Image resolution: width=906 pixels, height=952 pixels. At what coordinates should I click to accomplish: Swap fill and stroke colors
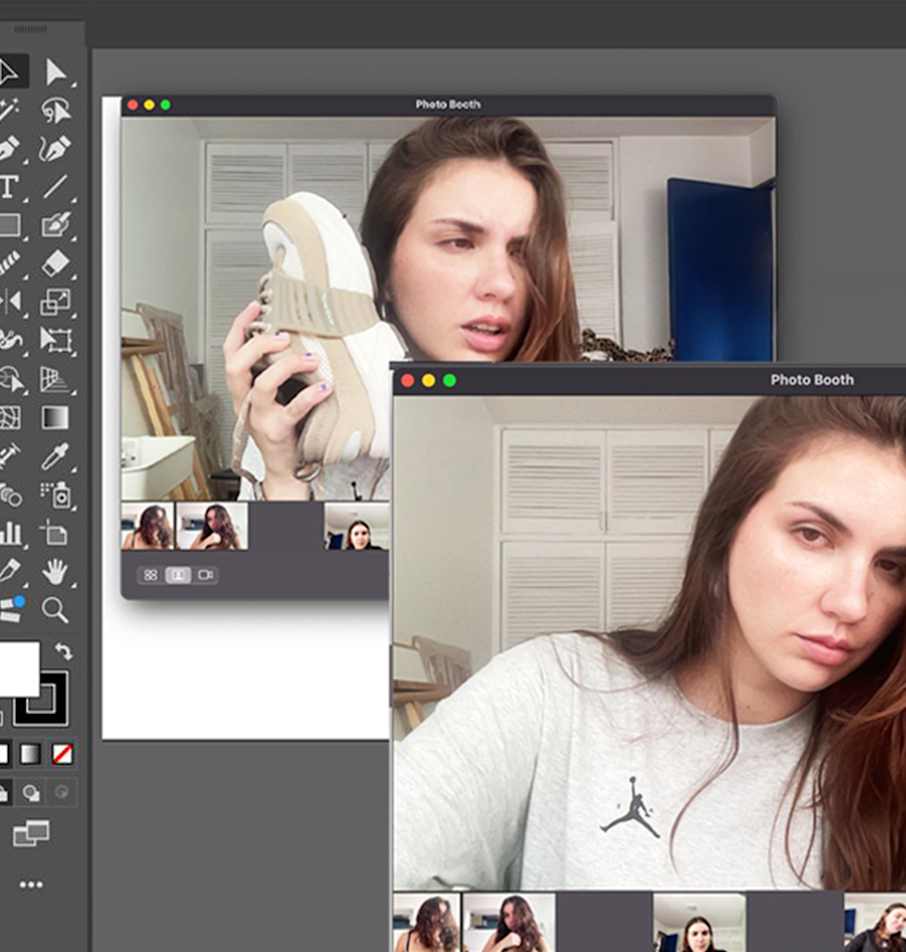click(63, 651)
